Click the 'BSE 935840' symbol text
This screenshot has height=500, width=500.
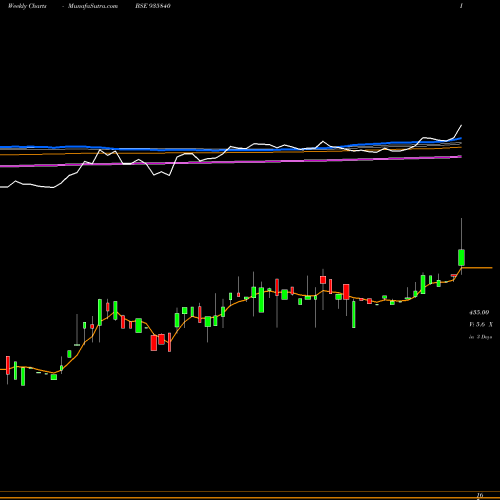[153, 6]
